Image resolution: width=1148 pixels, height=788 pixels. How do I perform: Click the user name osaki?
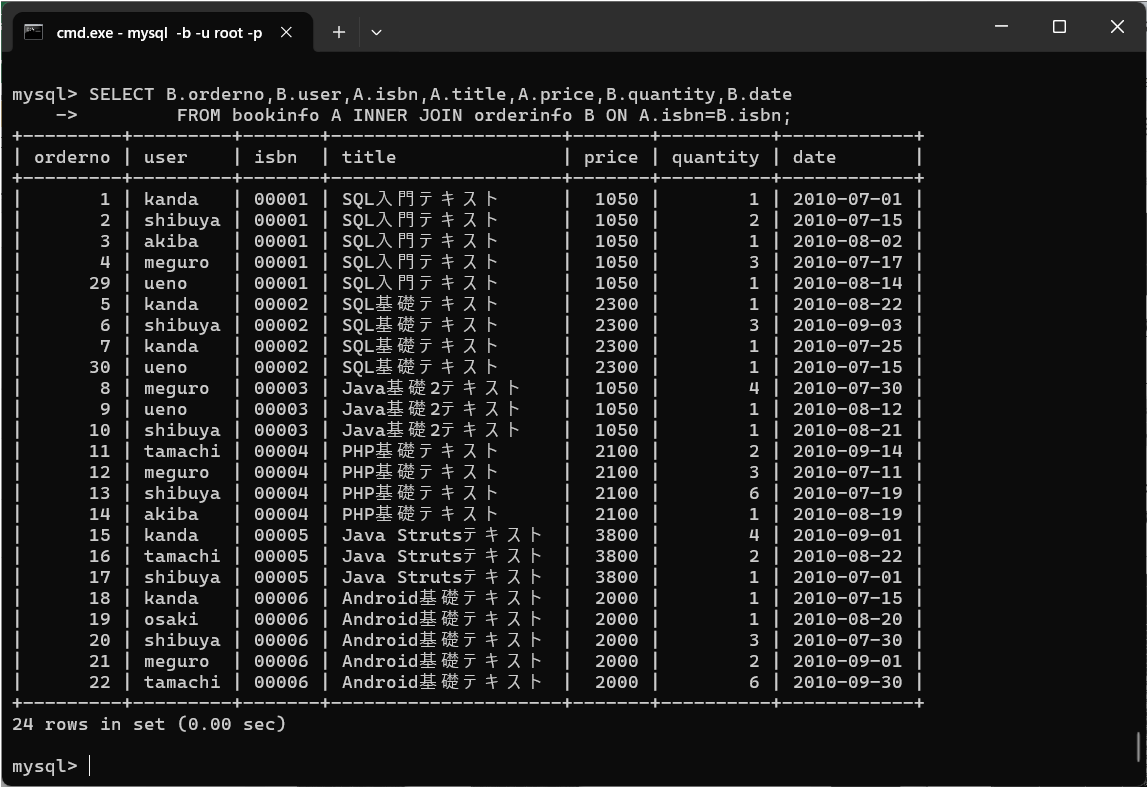pos(171,619)
